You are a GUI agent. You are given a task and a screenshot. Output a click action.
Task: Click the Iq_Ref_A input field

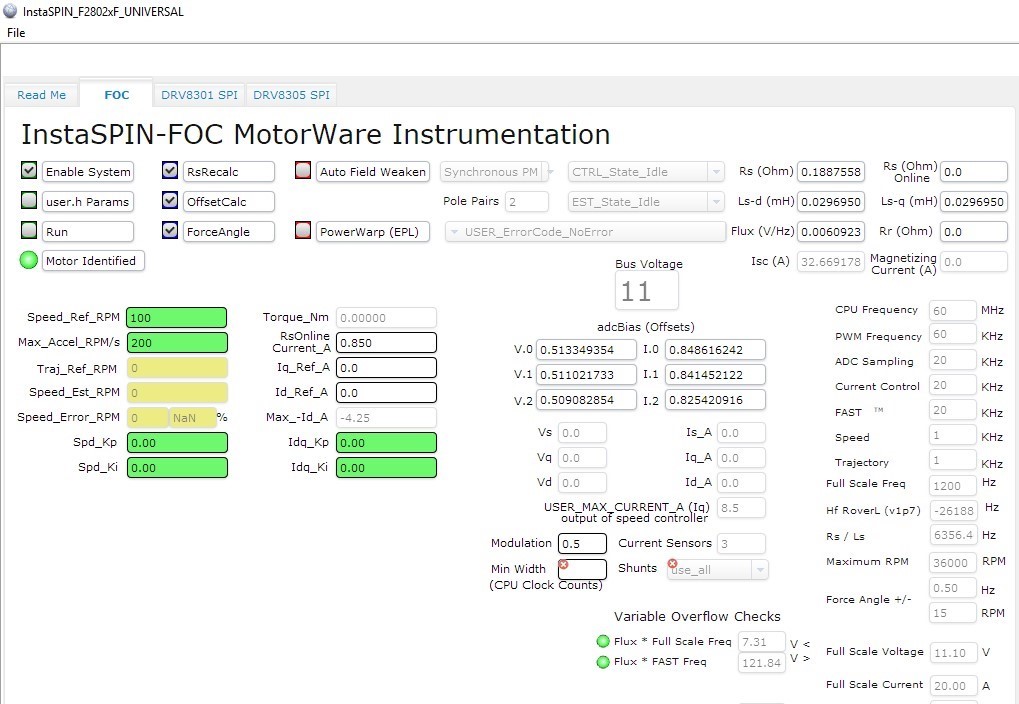386,367
